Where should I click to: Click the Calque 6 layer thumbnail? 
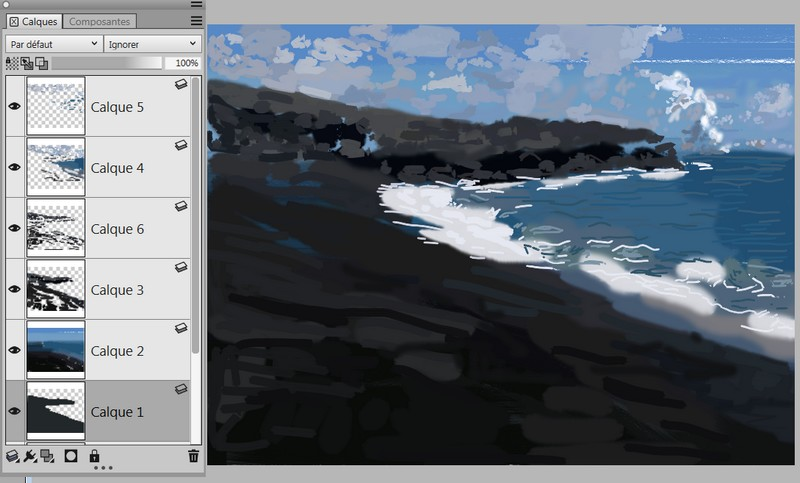(x=56, y=228)
